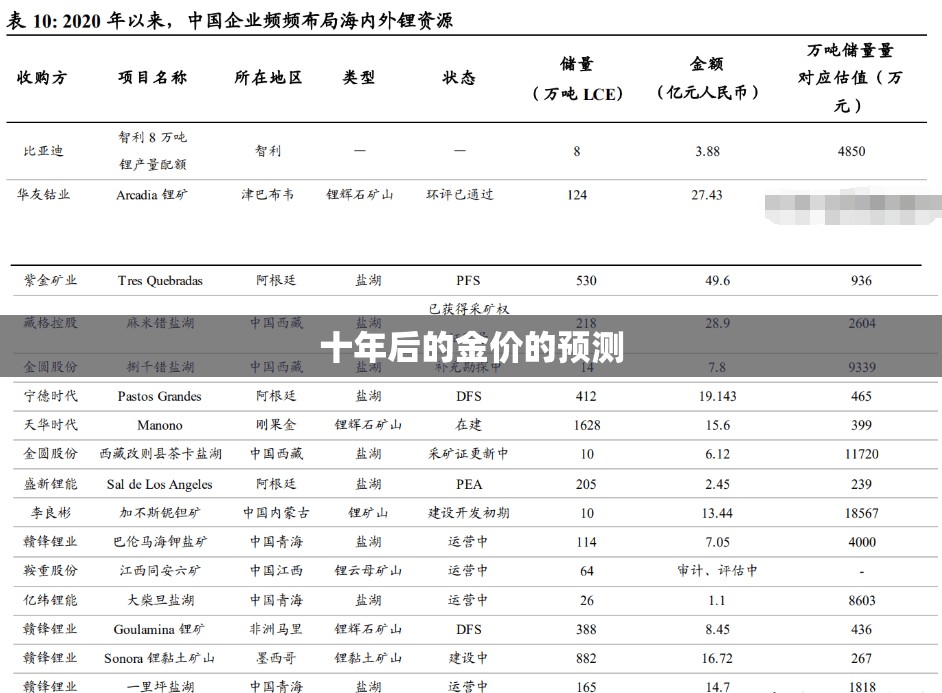Click the '环评已通过' status cell
This screenshot has height=693, width=942.
pyautogui.click(x=460, y=195)
